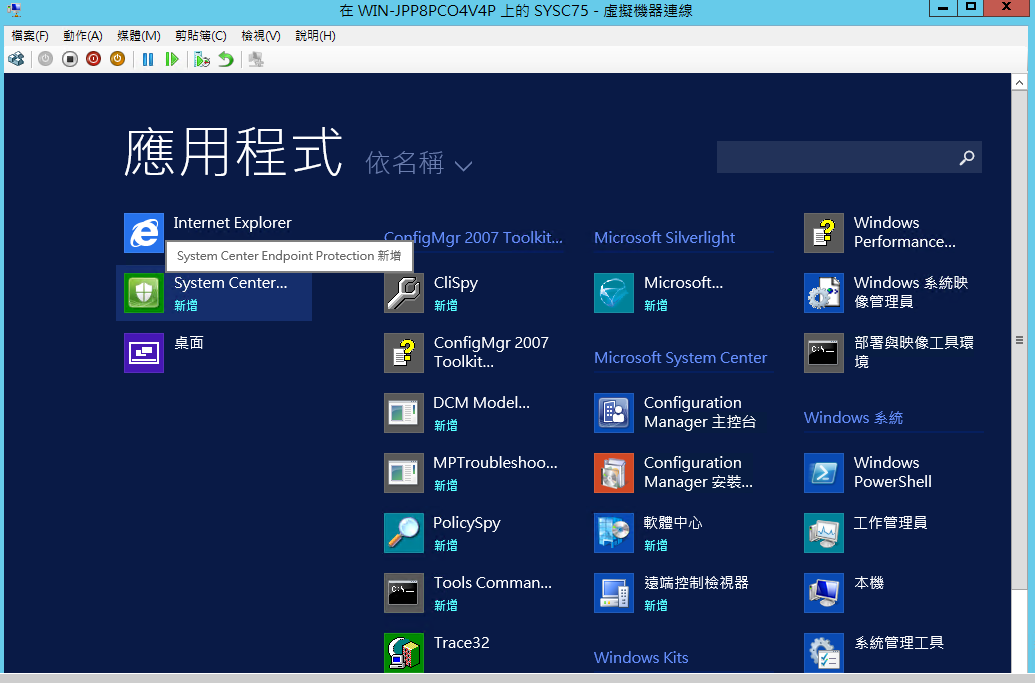
Task: Click the red Shut Down toolbar button
Action: [x=93, y=59]
